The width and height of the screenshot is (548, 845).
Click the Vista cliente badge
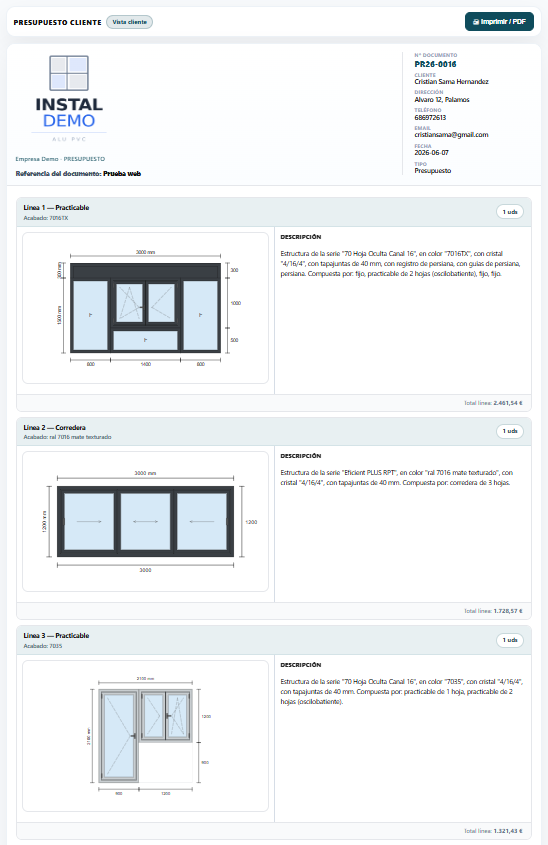pyautogui.click(x=129, y=22)
